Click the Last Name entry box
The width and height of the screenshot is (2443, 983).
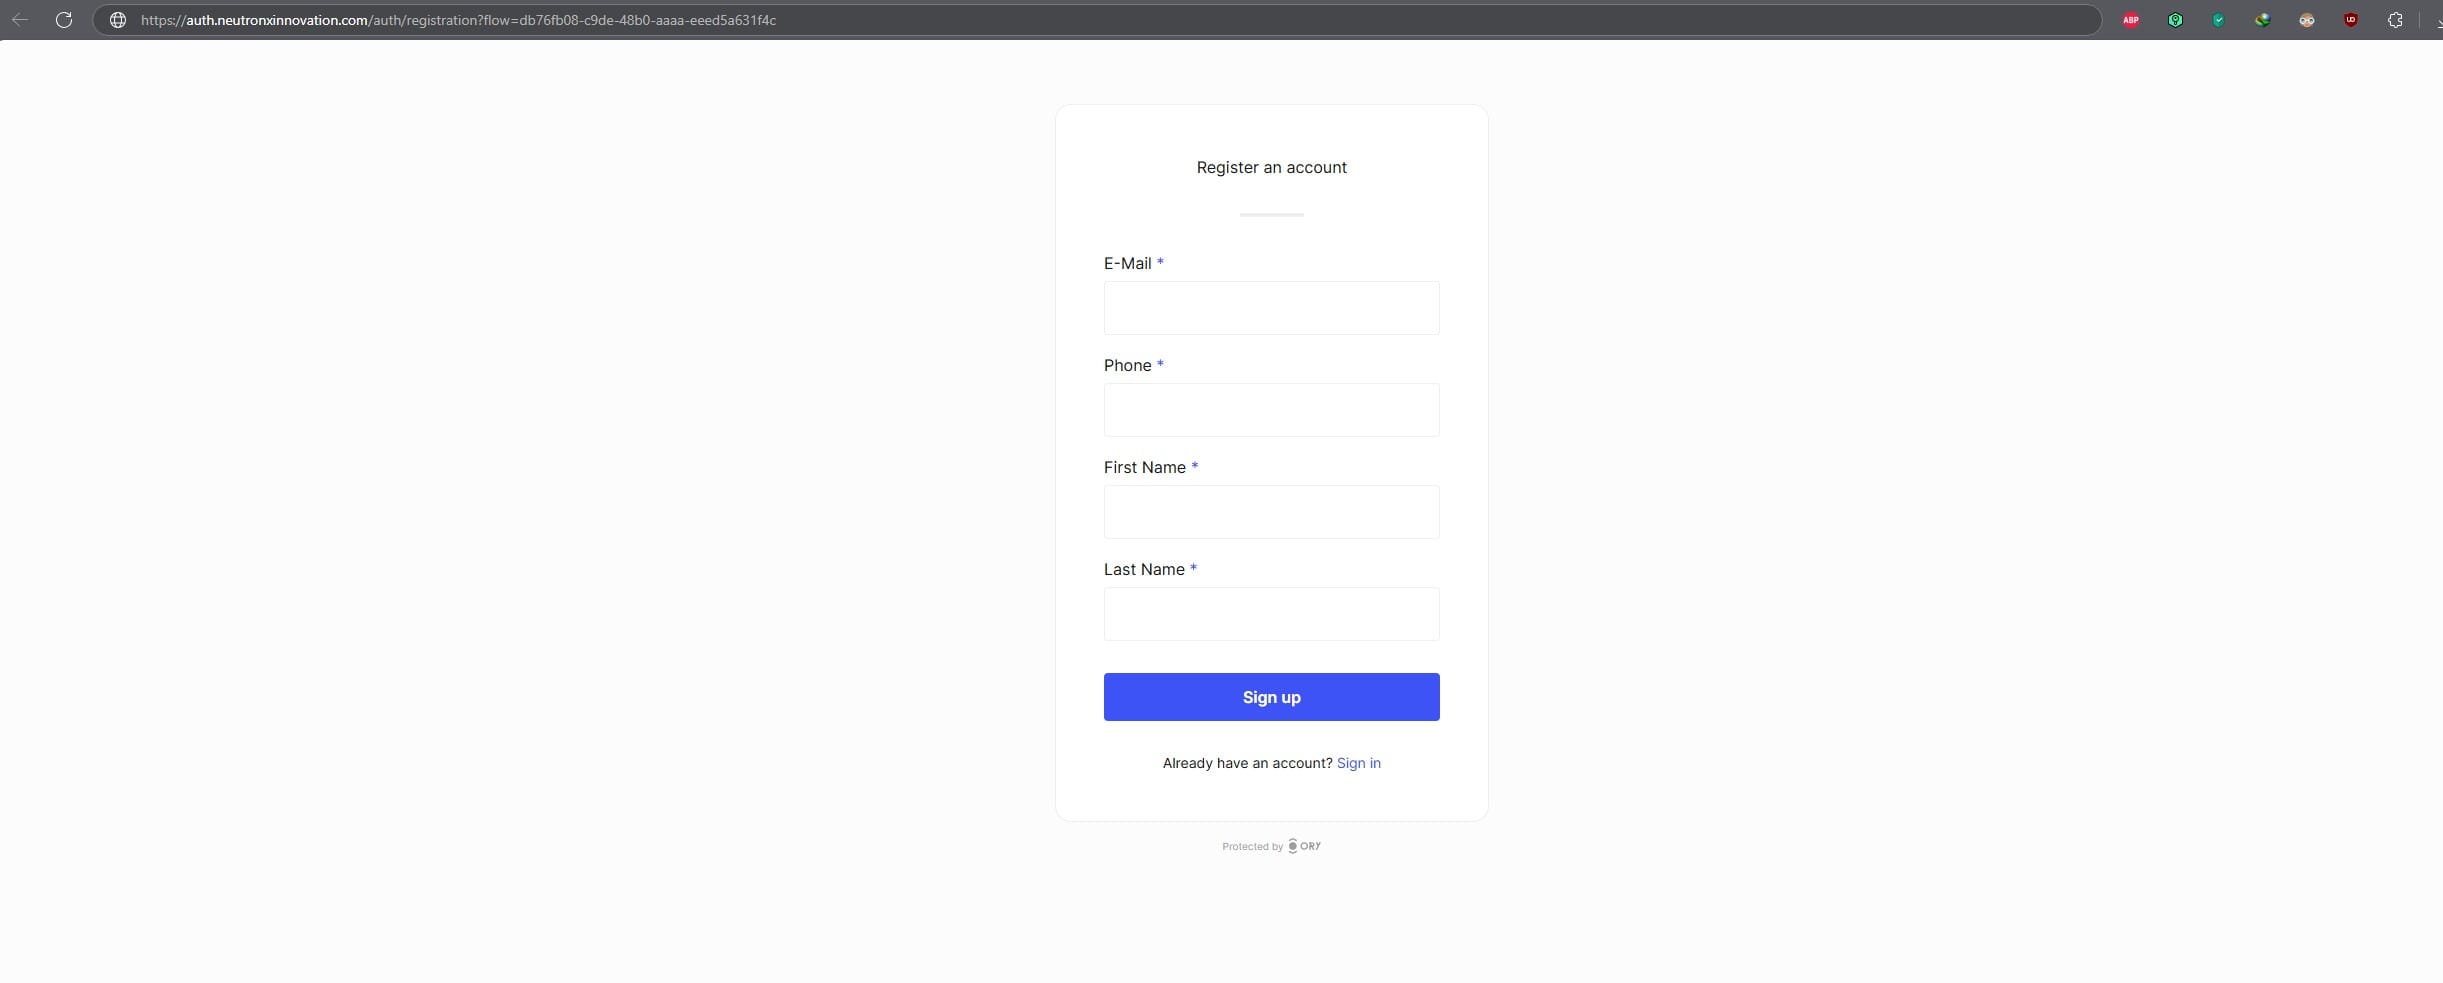1271,614
